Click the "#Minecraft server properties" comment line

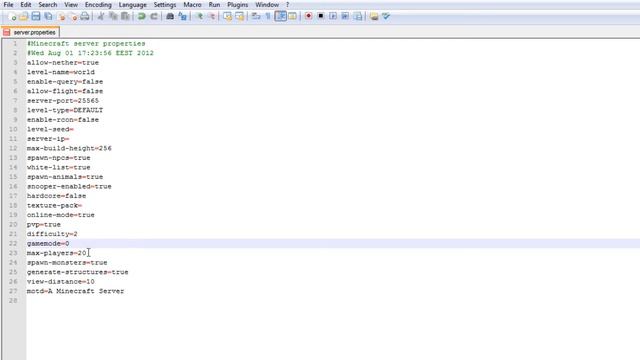click(86, 43)
